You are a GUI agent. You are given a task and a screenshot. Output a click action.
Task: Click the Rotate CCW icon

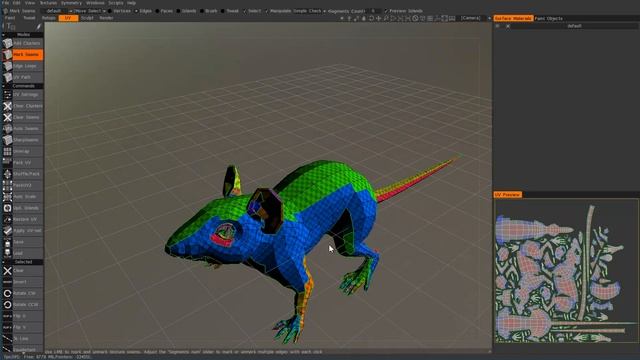click(x=7, y=305)
